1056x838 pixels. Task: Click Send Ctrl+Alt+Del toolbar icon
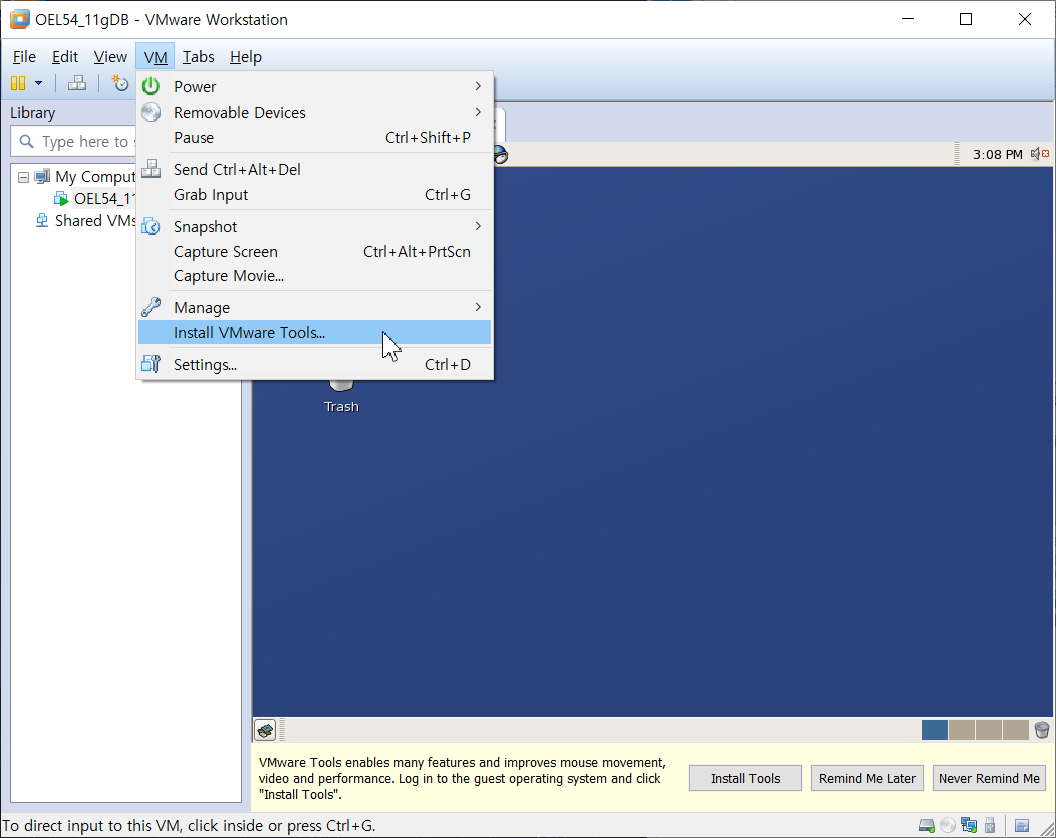pos(77,83)
